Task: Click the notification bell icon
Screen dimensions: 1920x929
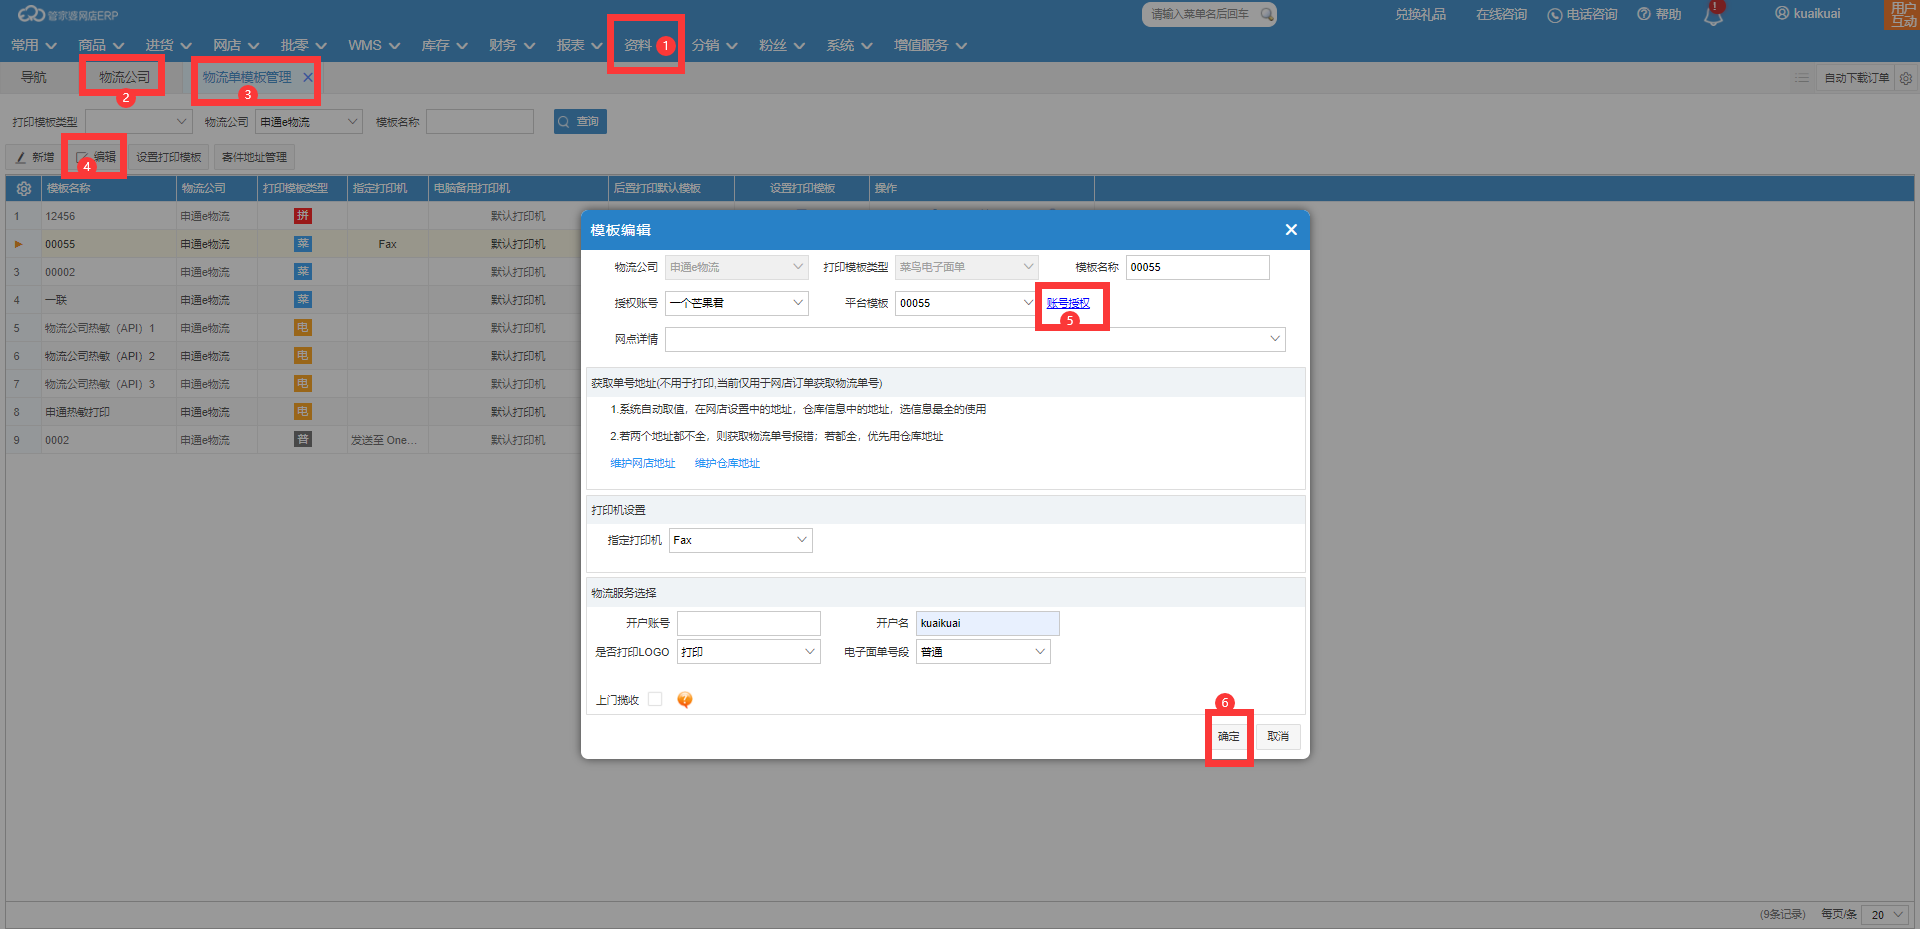Action: coord(1713,15)
